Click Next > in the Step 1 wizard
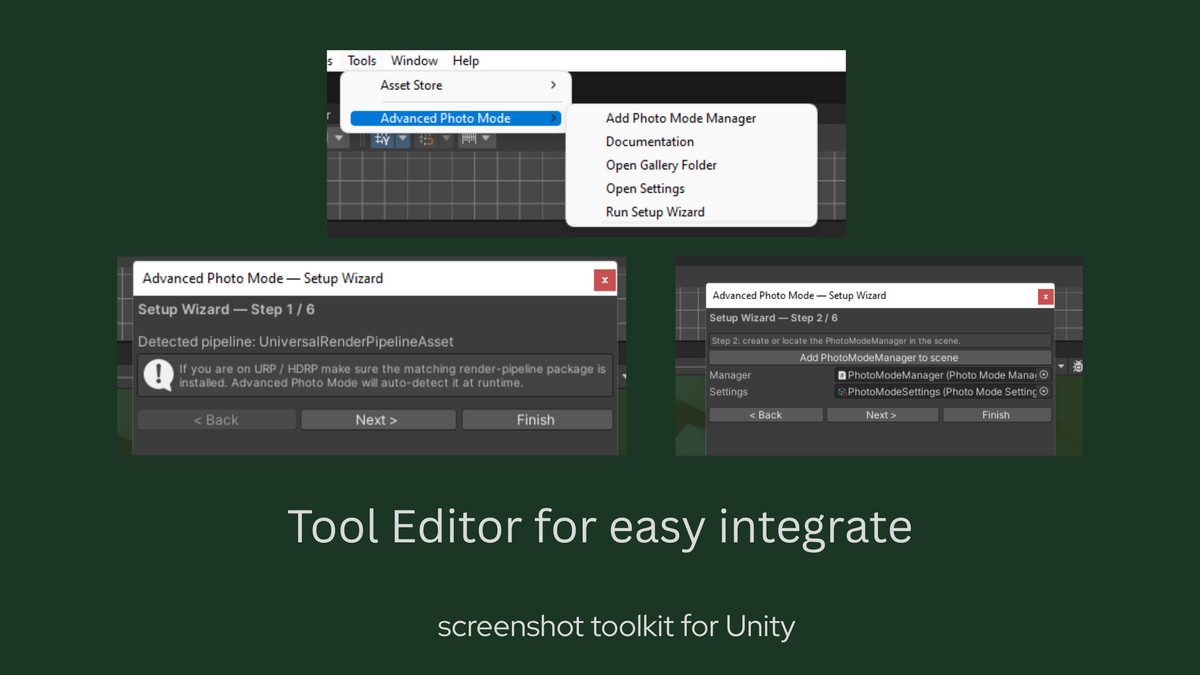 point(378,420)
